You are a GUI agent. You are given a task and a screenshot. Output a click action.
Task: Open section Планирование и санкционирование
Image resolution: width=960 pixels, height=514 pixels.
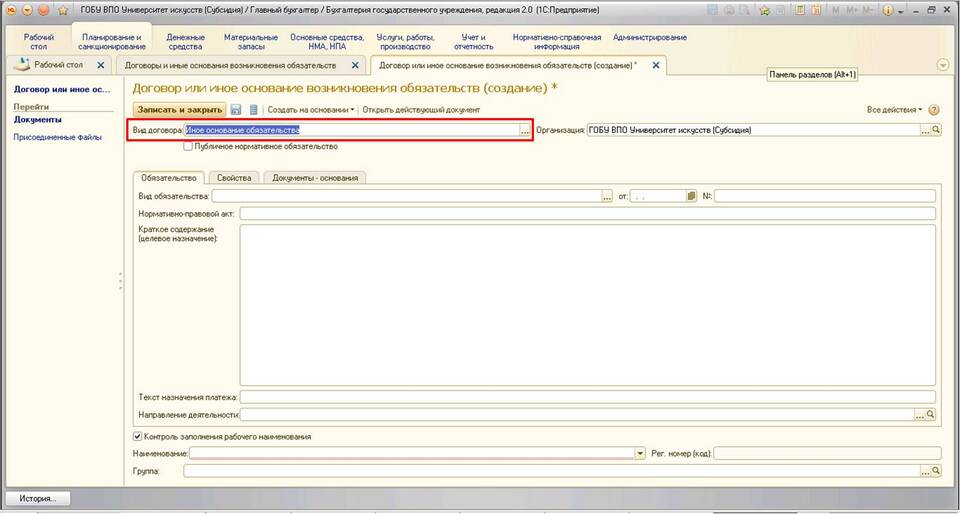tap(111, 42)
